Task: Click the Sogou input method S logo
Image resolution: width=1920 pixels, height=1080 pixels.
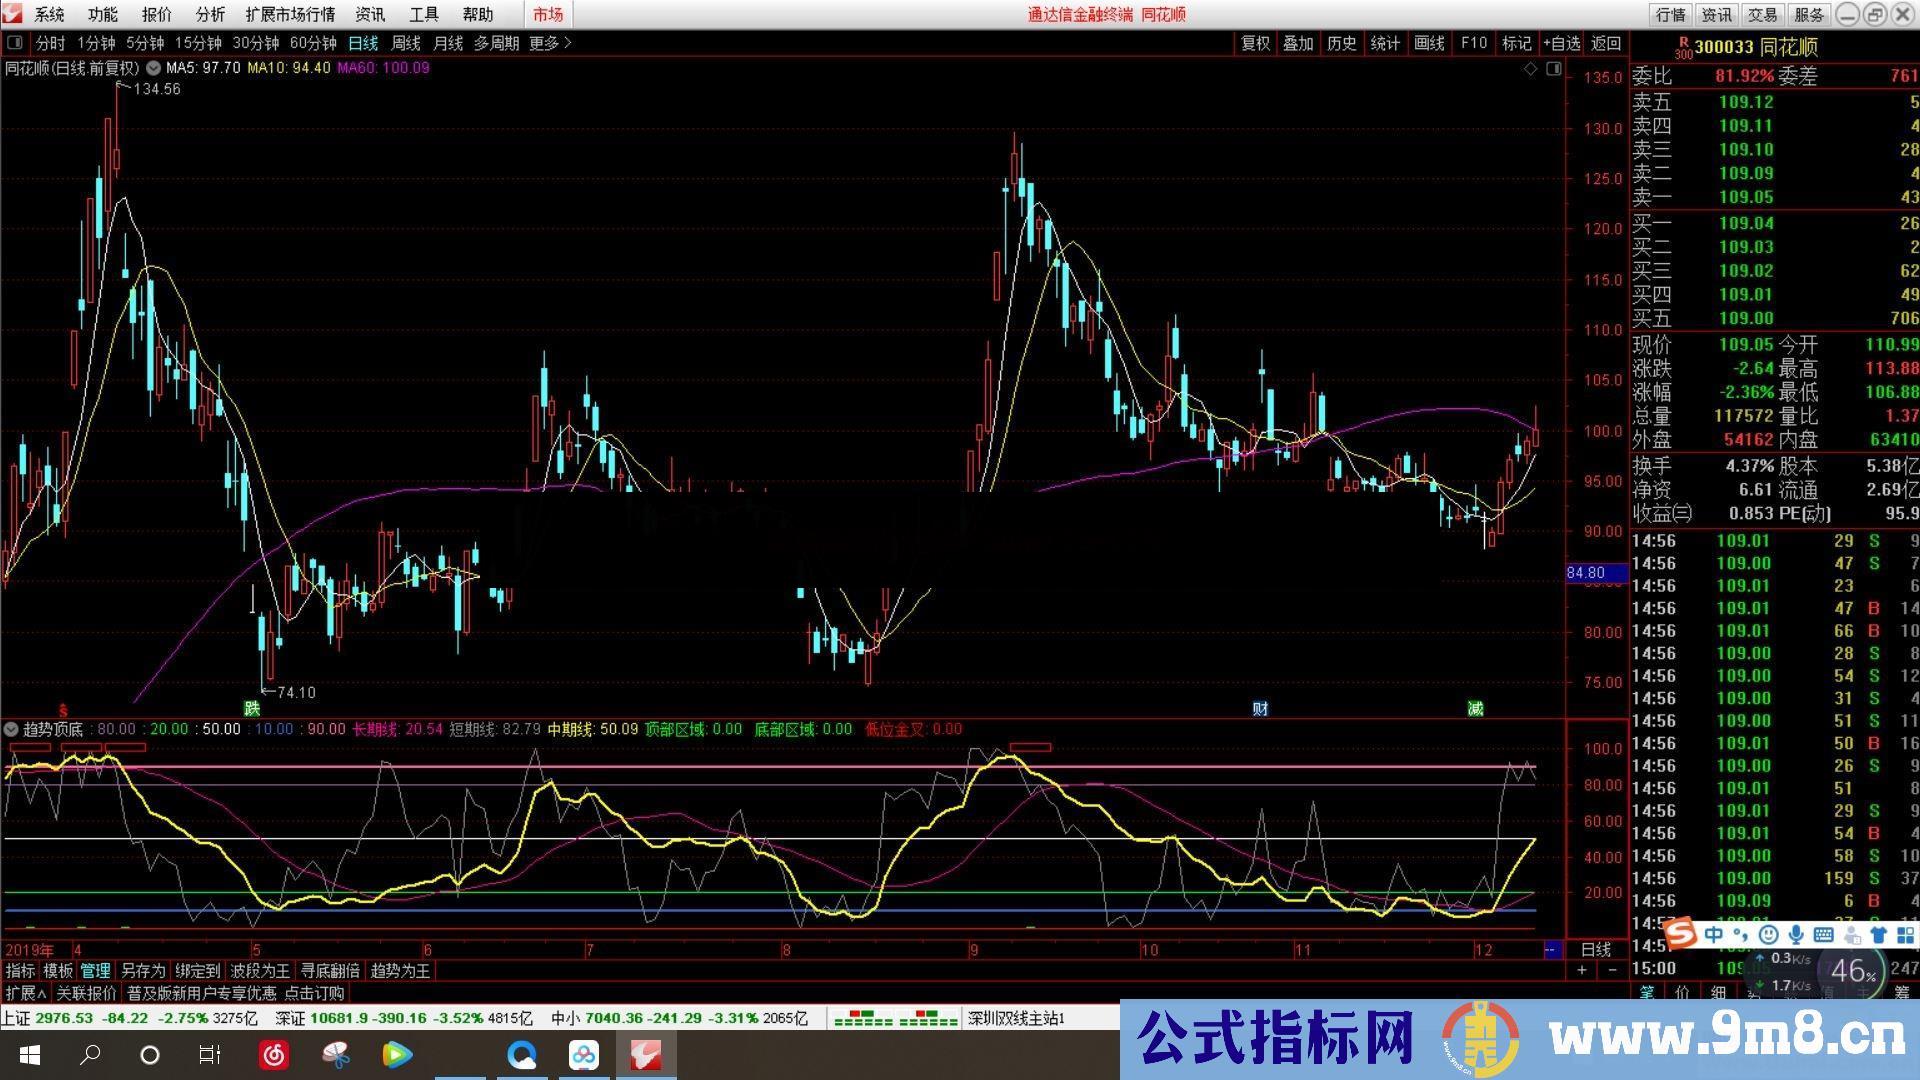Action: (1681, 934)
